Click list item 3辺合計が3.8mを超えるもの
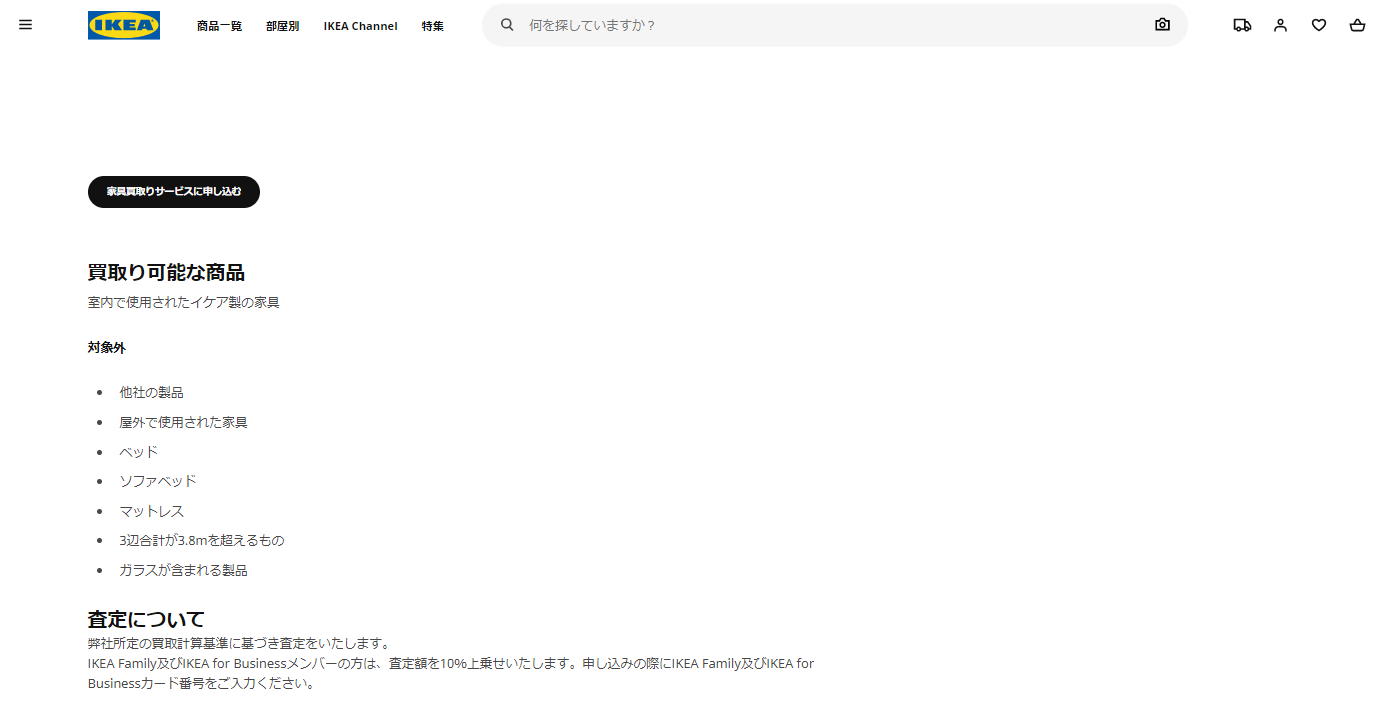Image resolution: width=1395 pixels, height=706 pixels. [202, 540]
